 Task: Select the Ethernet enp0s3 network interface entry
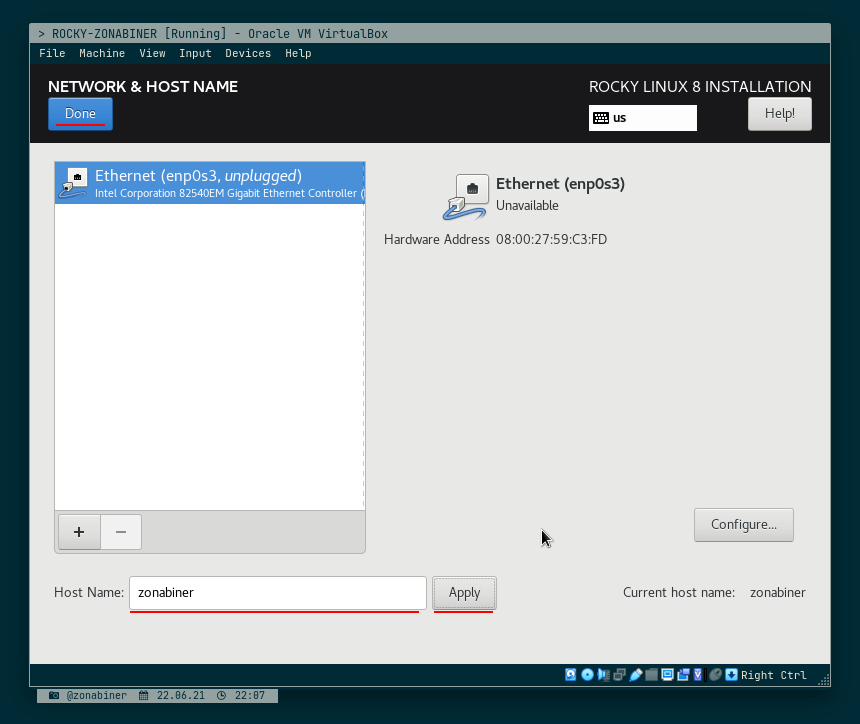210,183
